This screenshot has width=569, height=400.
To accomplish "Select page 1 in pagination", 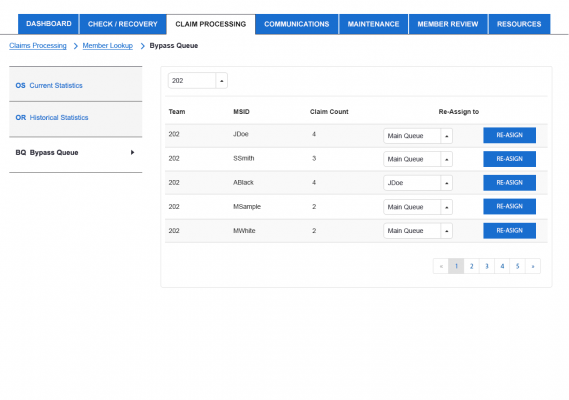I will point(456,266).
